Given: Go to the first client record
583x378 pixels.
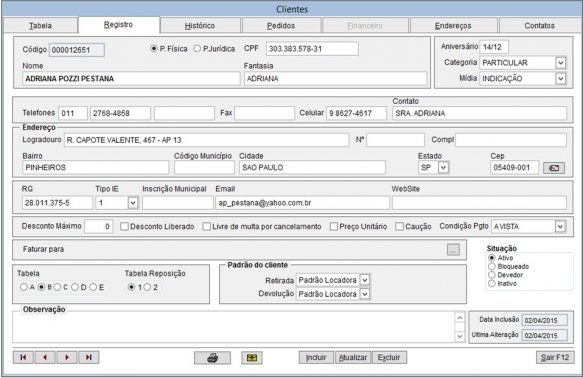Looking at the screenshot, I should click(23, 357).
